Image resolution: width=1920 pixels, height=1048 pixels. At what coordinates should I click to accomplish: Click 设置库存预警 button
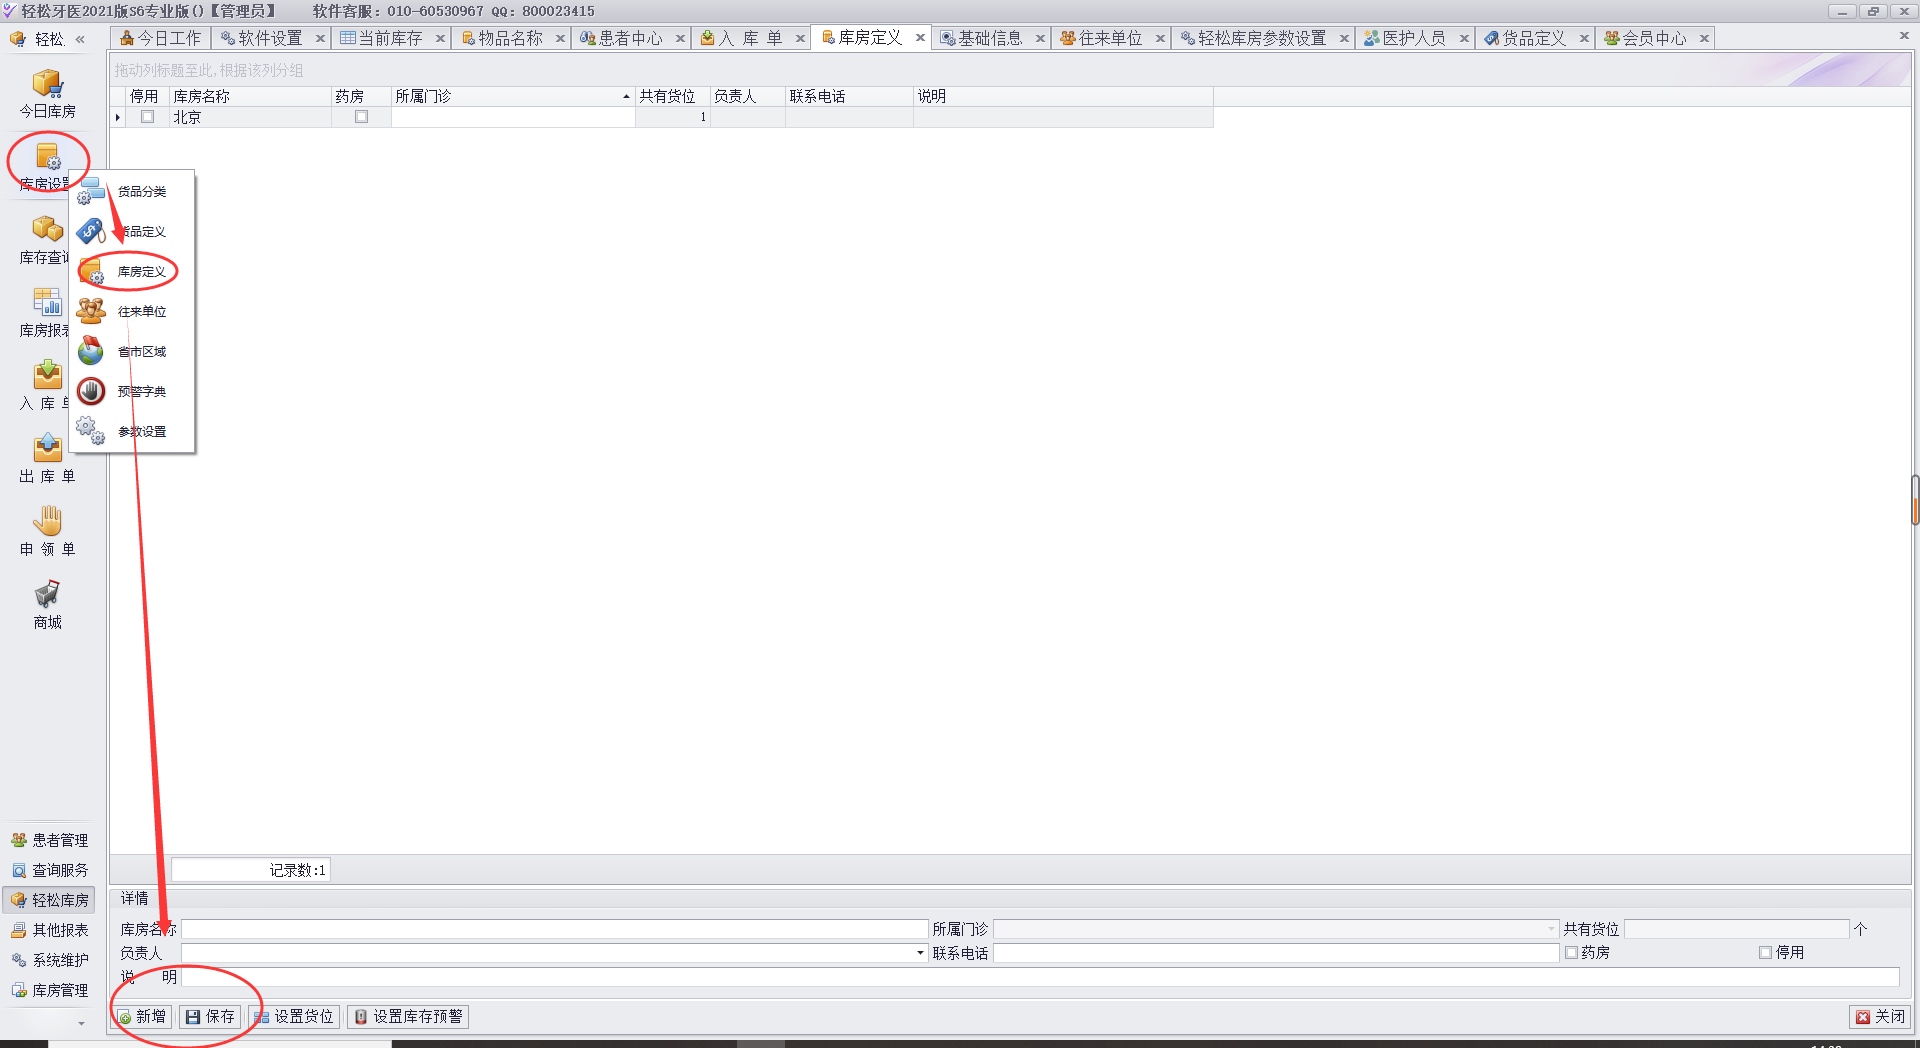point(408,1017)
